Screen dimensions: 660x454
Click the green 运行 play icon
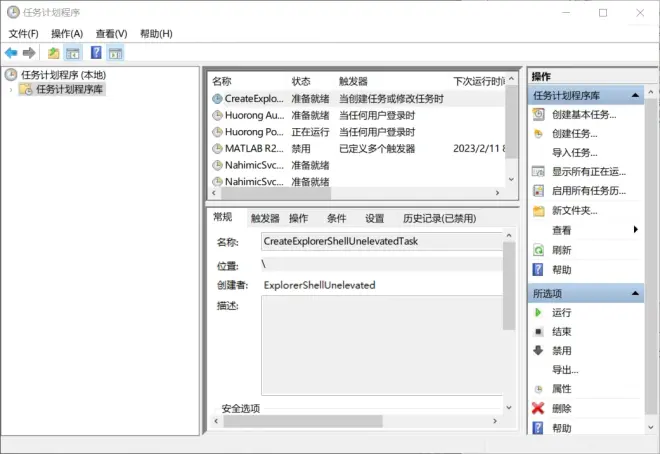[538, 313]
